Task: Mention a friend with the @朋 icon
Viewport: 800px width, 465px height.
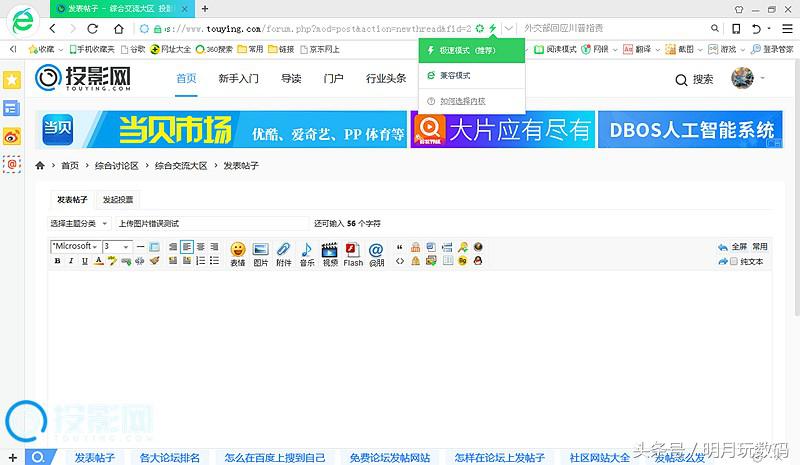Action: click(x=377, y=254)
